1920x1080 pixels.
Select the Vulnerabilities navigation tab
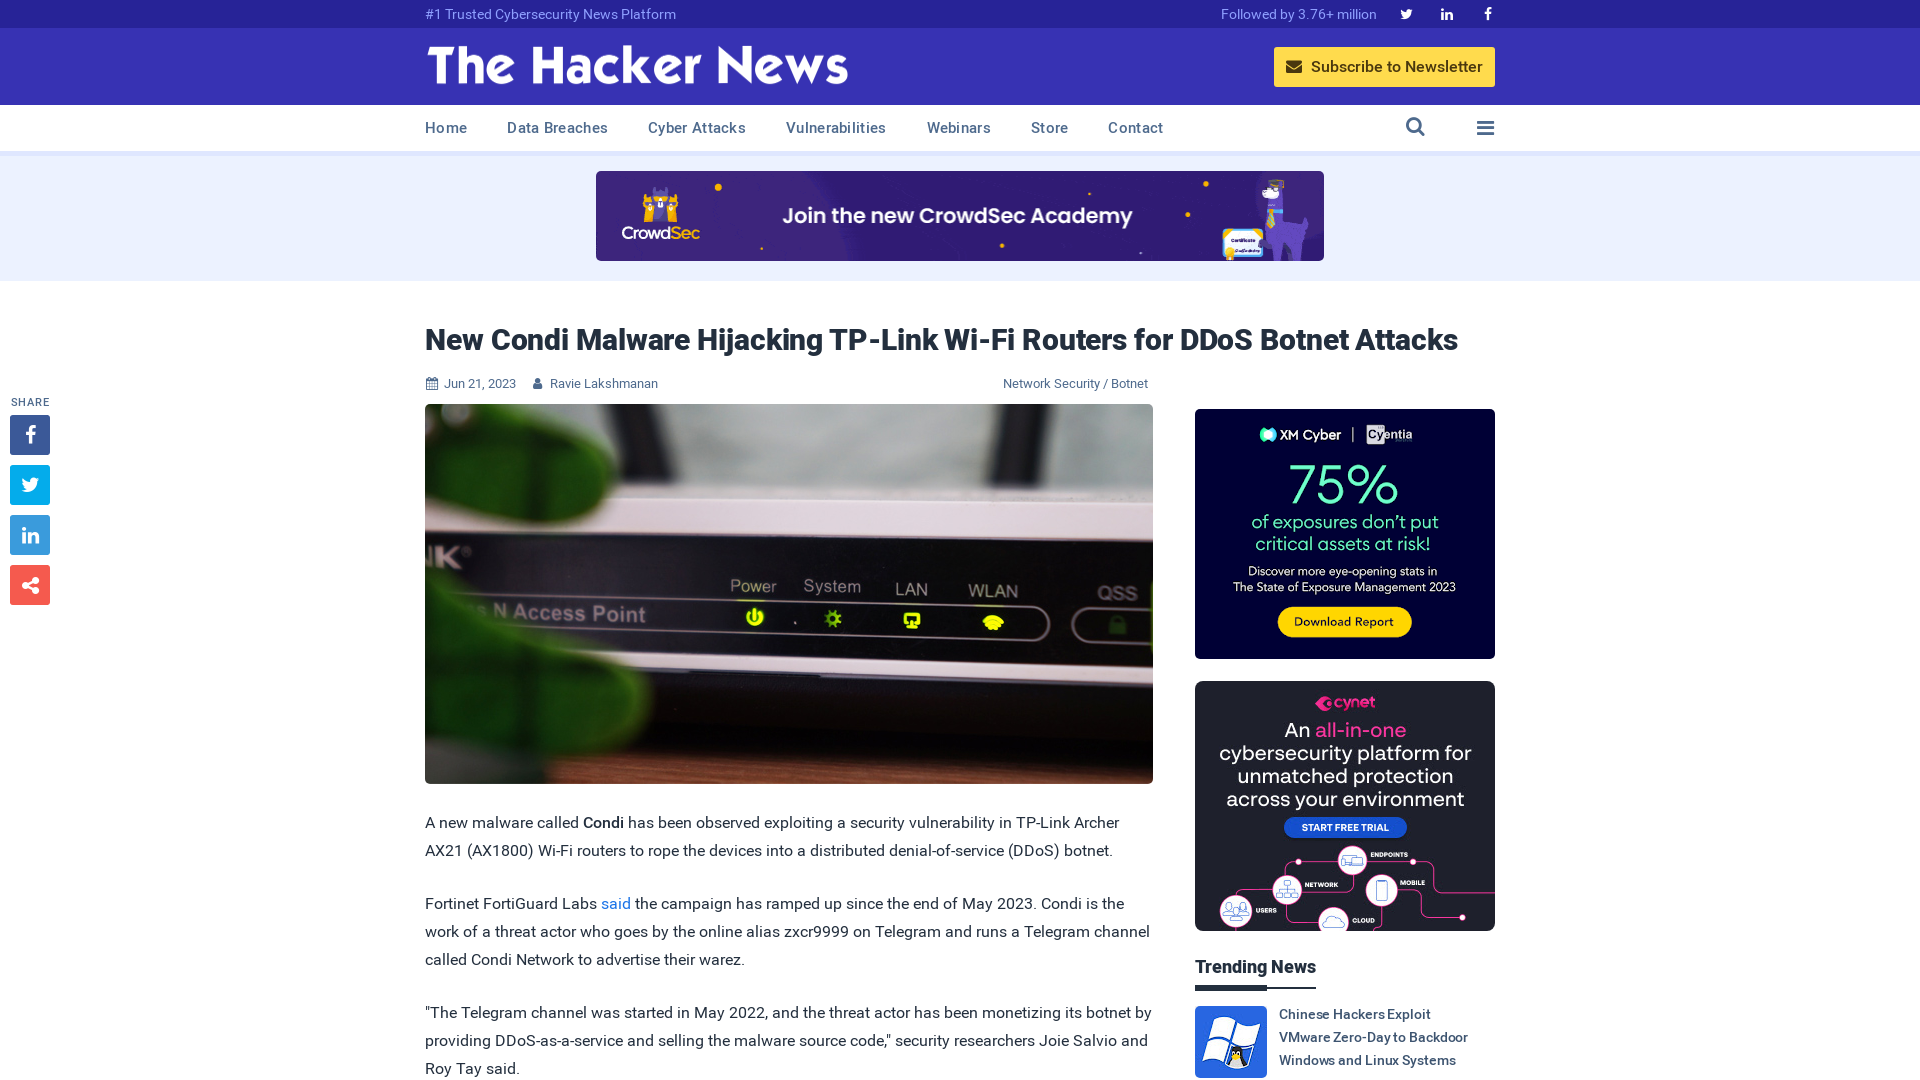[835, 128]
